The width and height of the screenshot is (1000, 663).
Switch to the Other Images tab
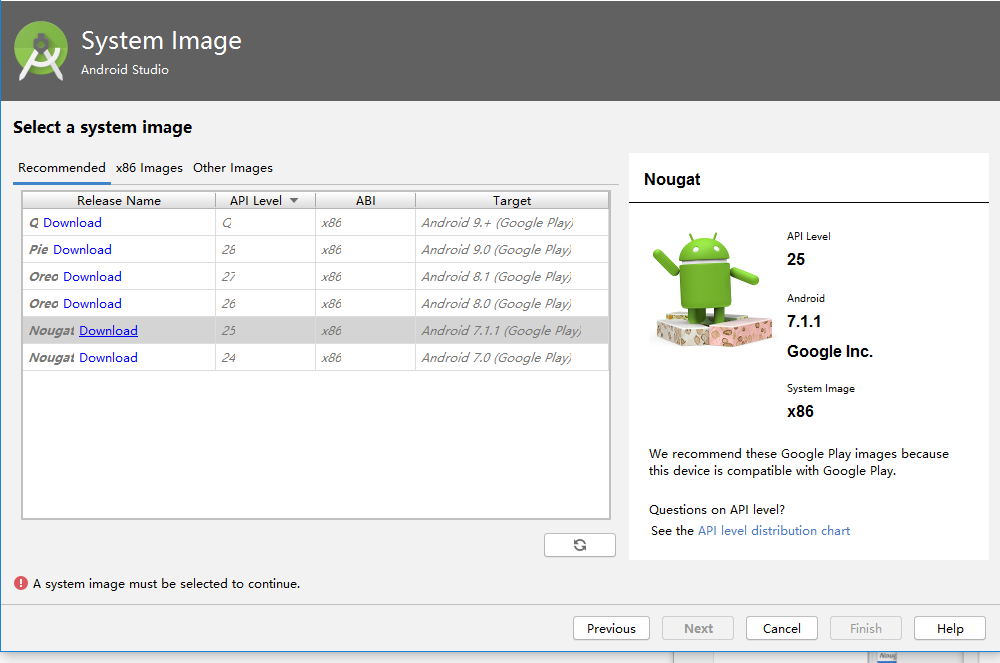click(x=233, y=168)
